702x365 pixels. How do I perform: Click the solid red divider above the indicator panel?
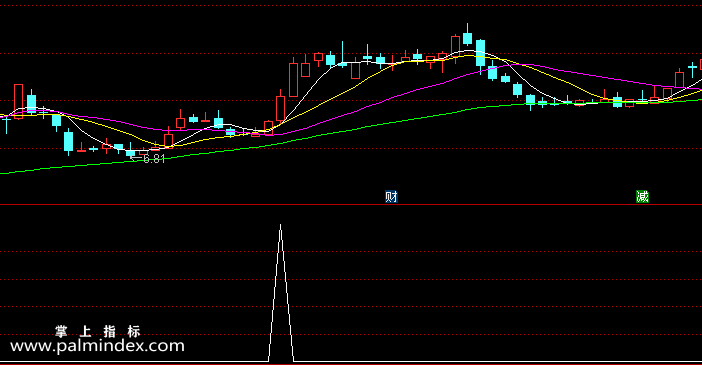click(351, 205)
